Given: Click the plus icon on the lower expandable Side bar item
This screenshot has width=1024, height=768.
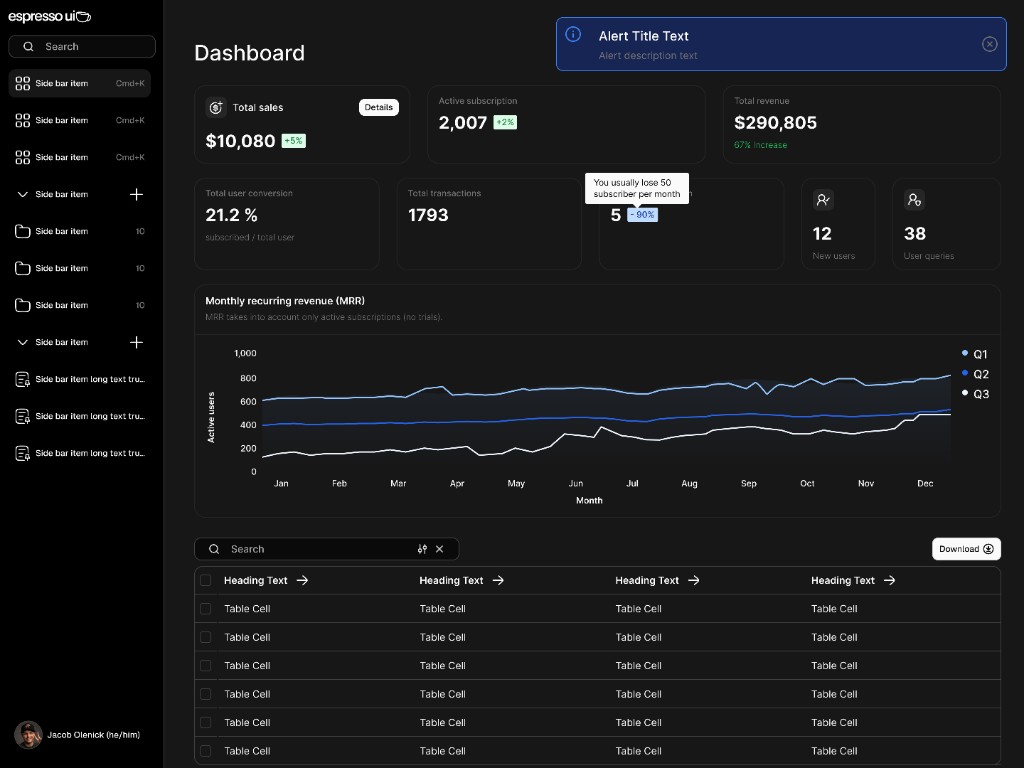Looking at the screenshot, I should click(136, 342).
